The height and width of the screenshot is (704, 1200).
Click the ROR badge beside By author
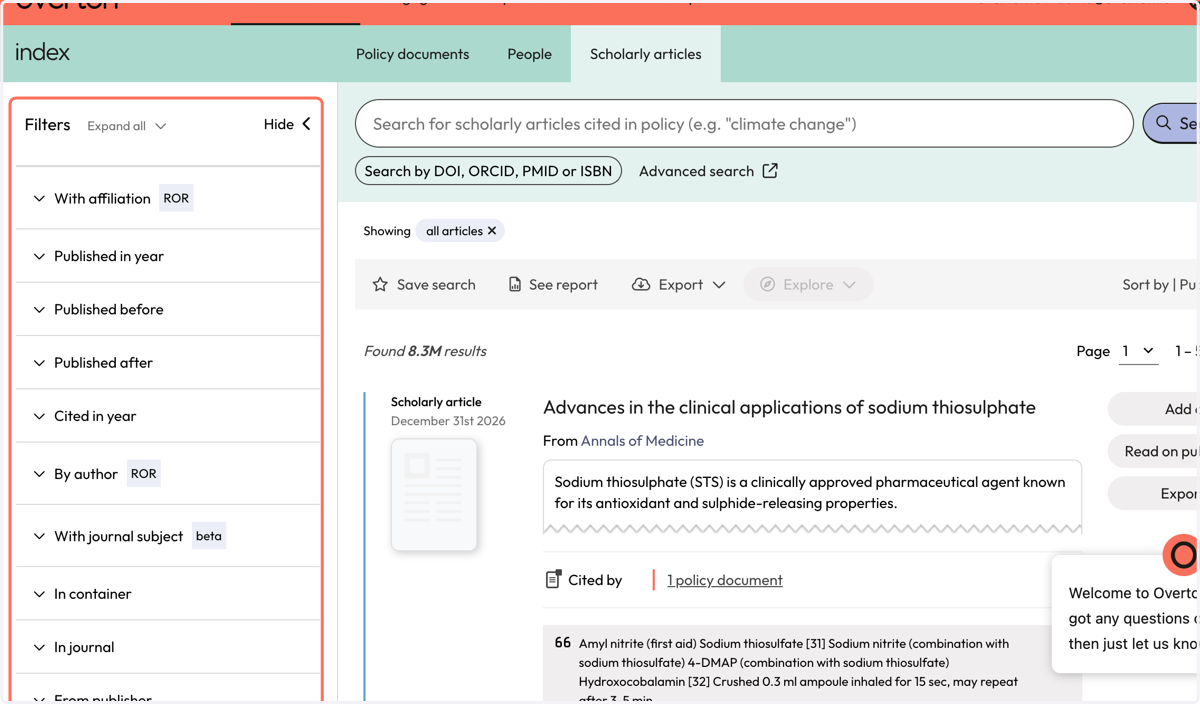pyautogui.click(x=144, y=474)
